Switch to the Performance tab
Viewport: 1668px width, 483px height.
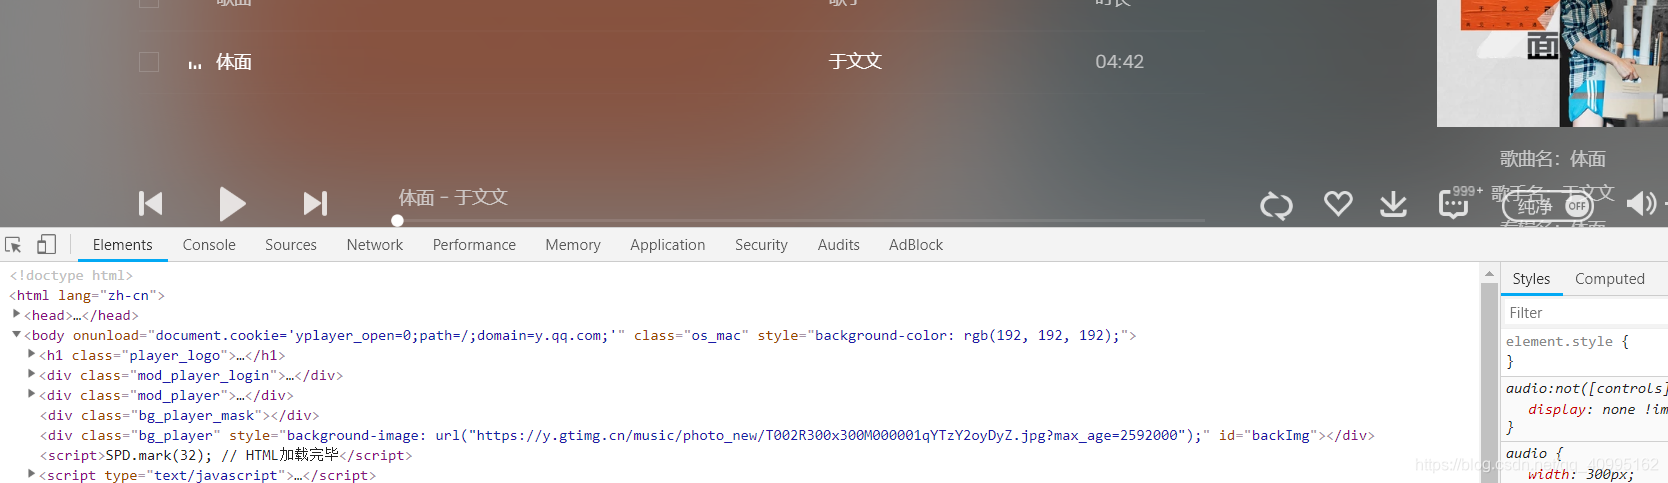[474, 245]
